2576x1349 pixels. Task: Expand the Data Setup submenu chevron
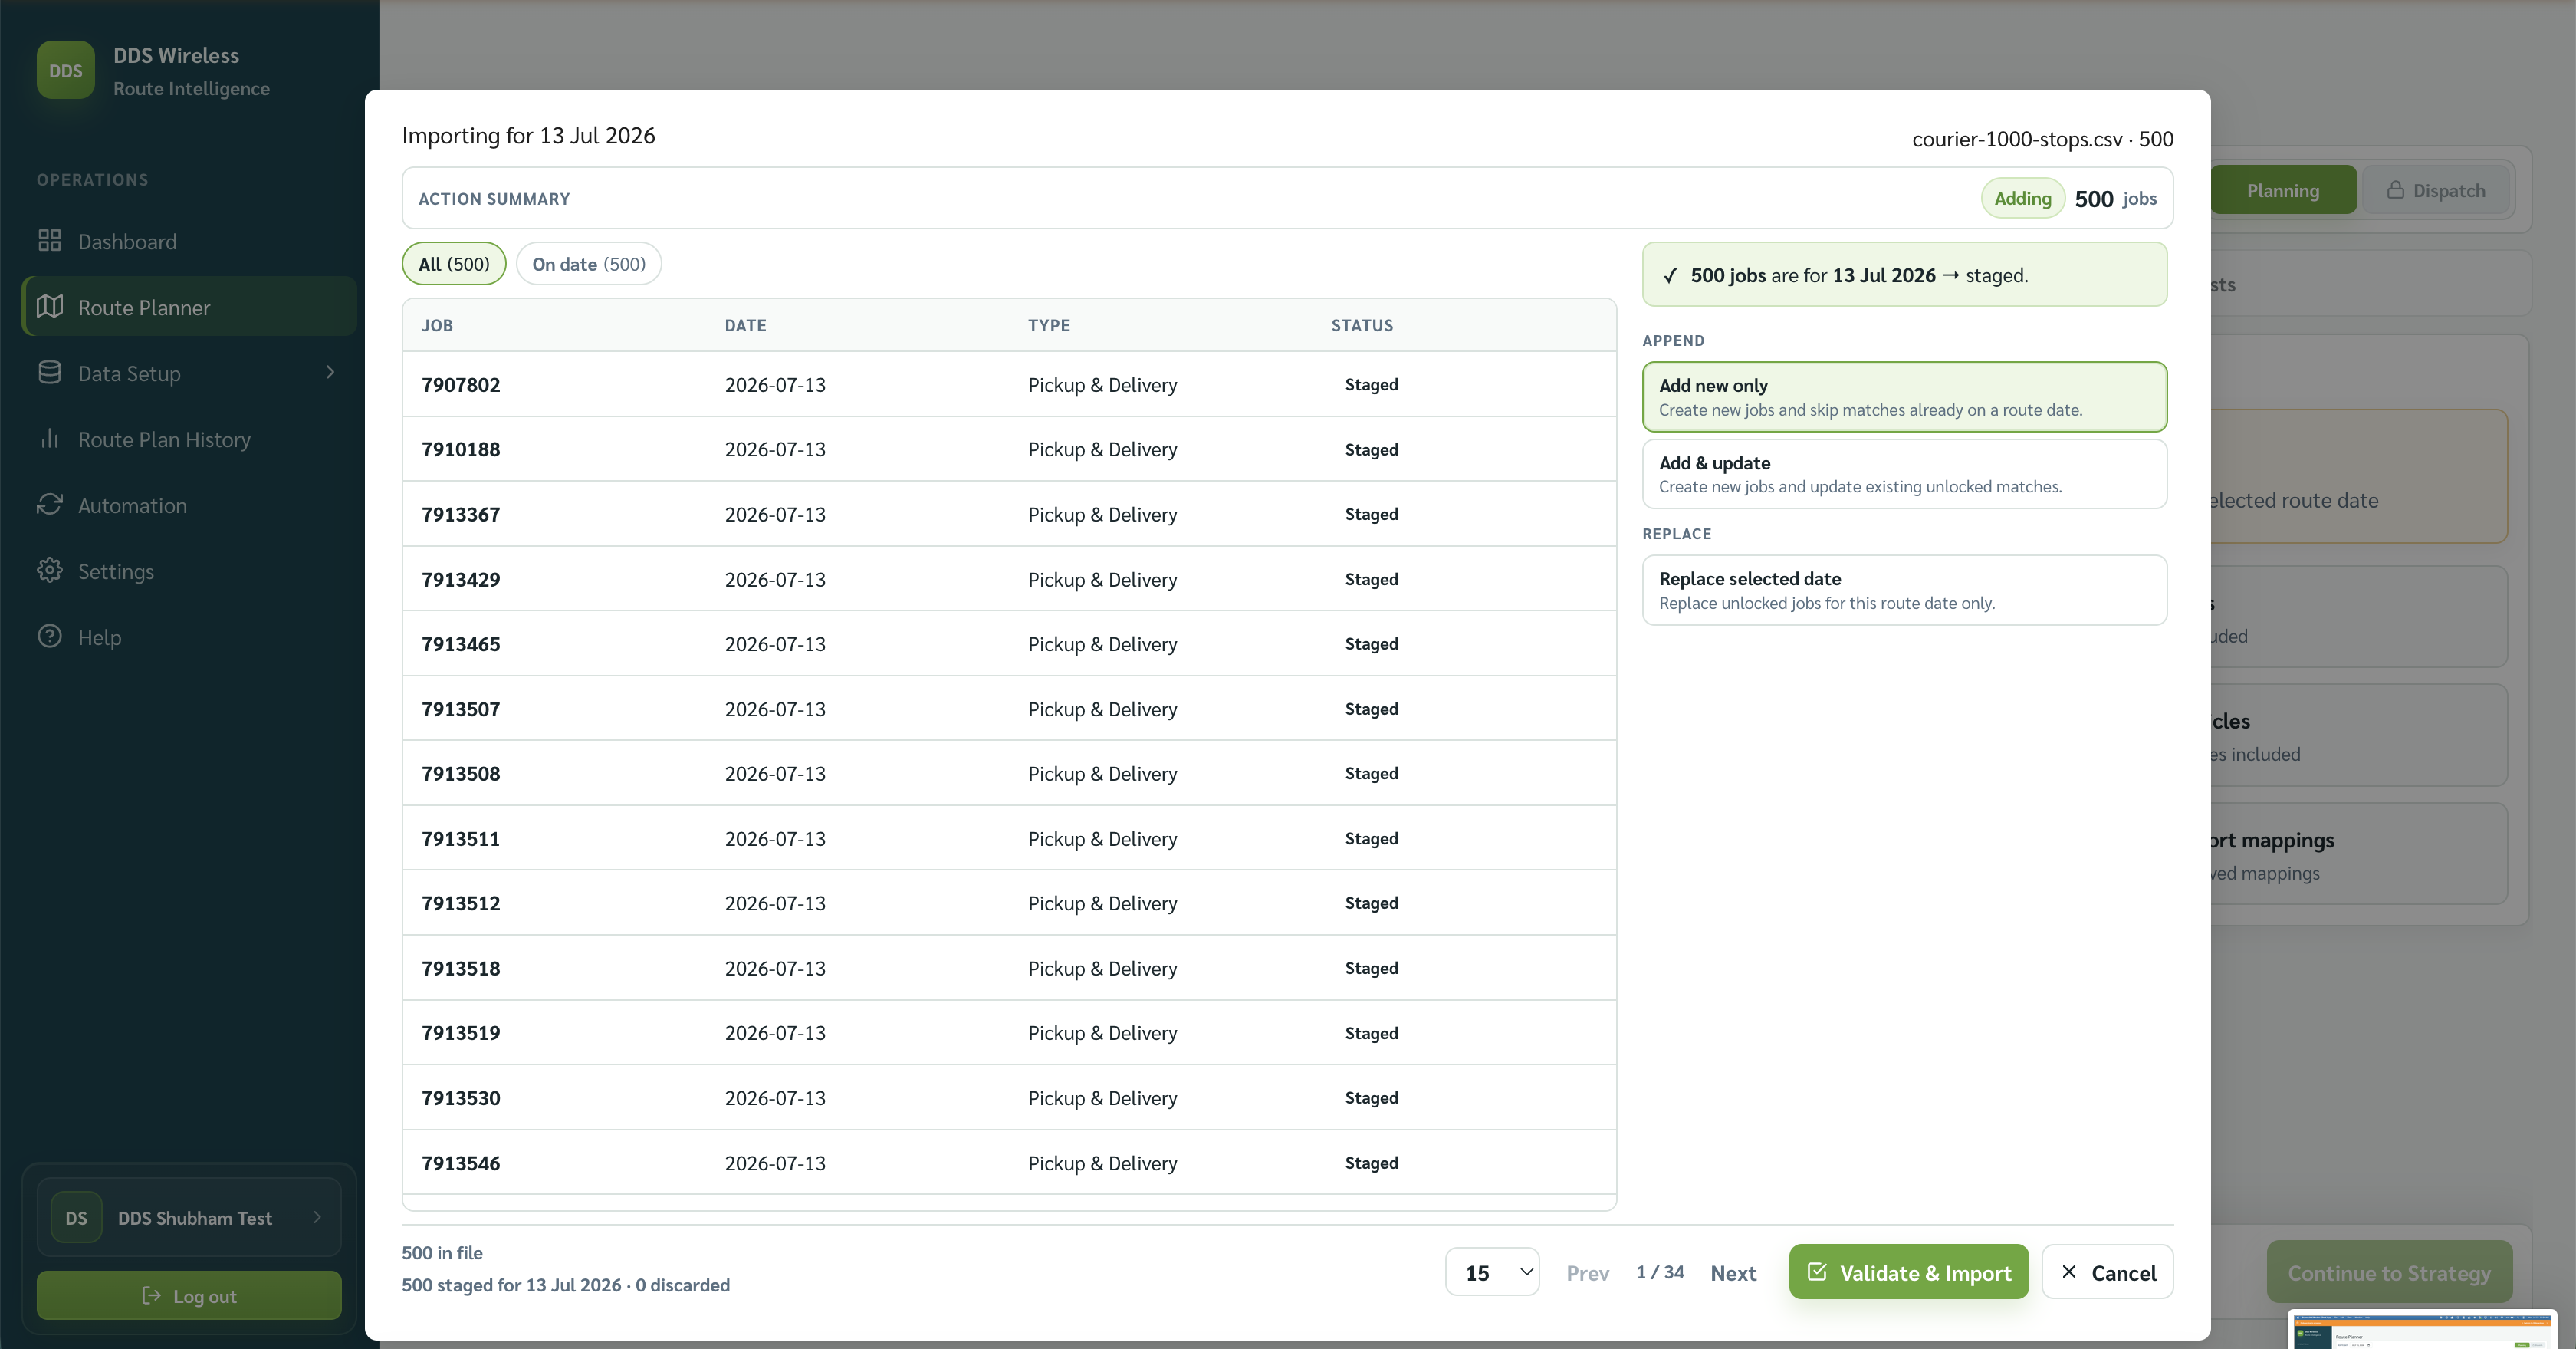(x=330, y=372)
